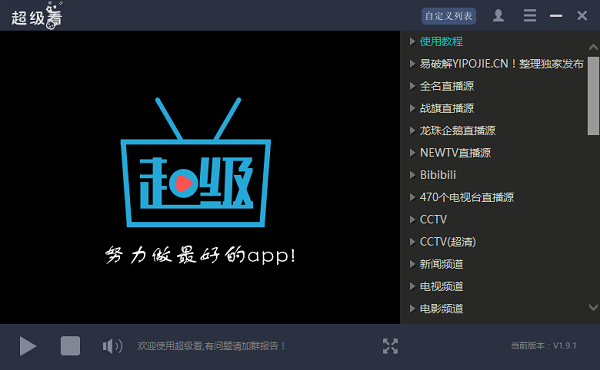Expand the Bibibili group arrow
The width and height of the screenshot is (600, 370).
pyautogui.click(x=412, y=175)
